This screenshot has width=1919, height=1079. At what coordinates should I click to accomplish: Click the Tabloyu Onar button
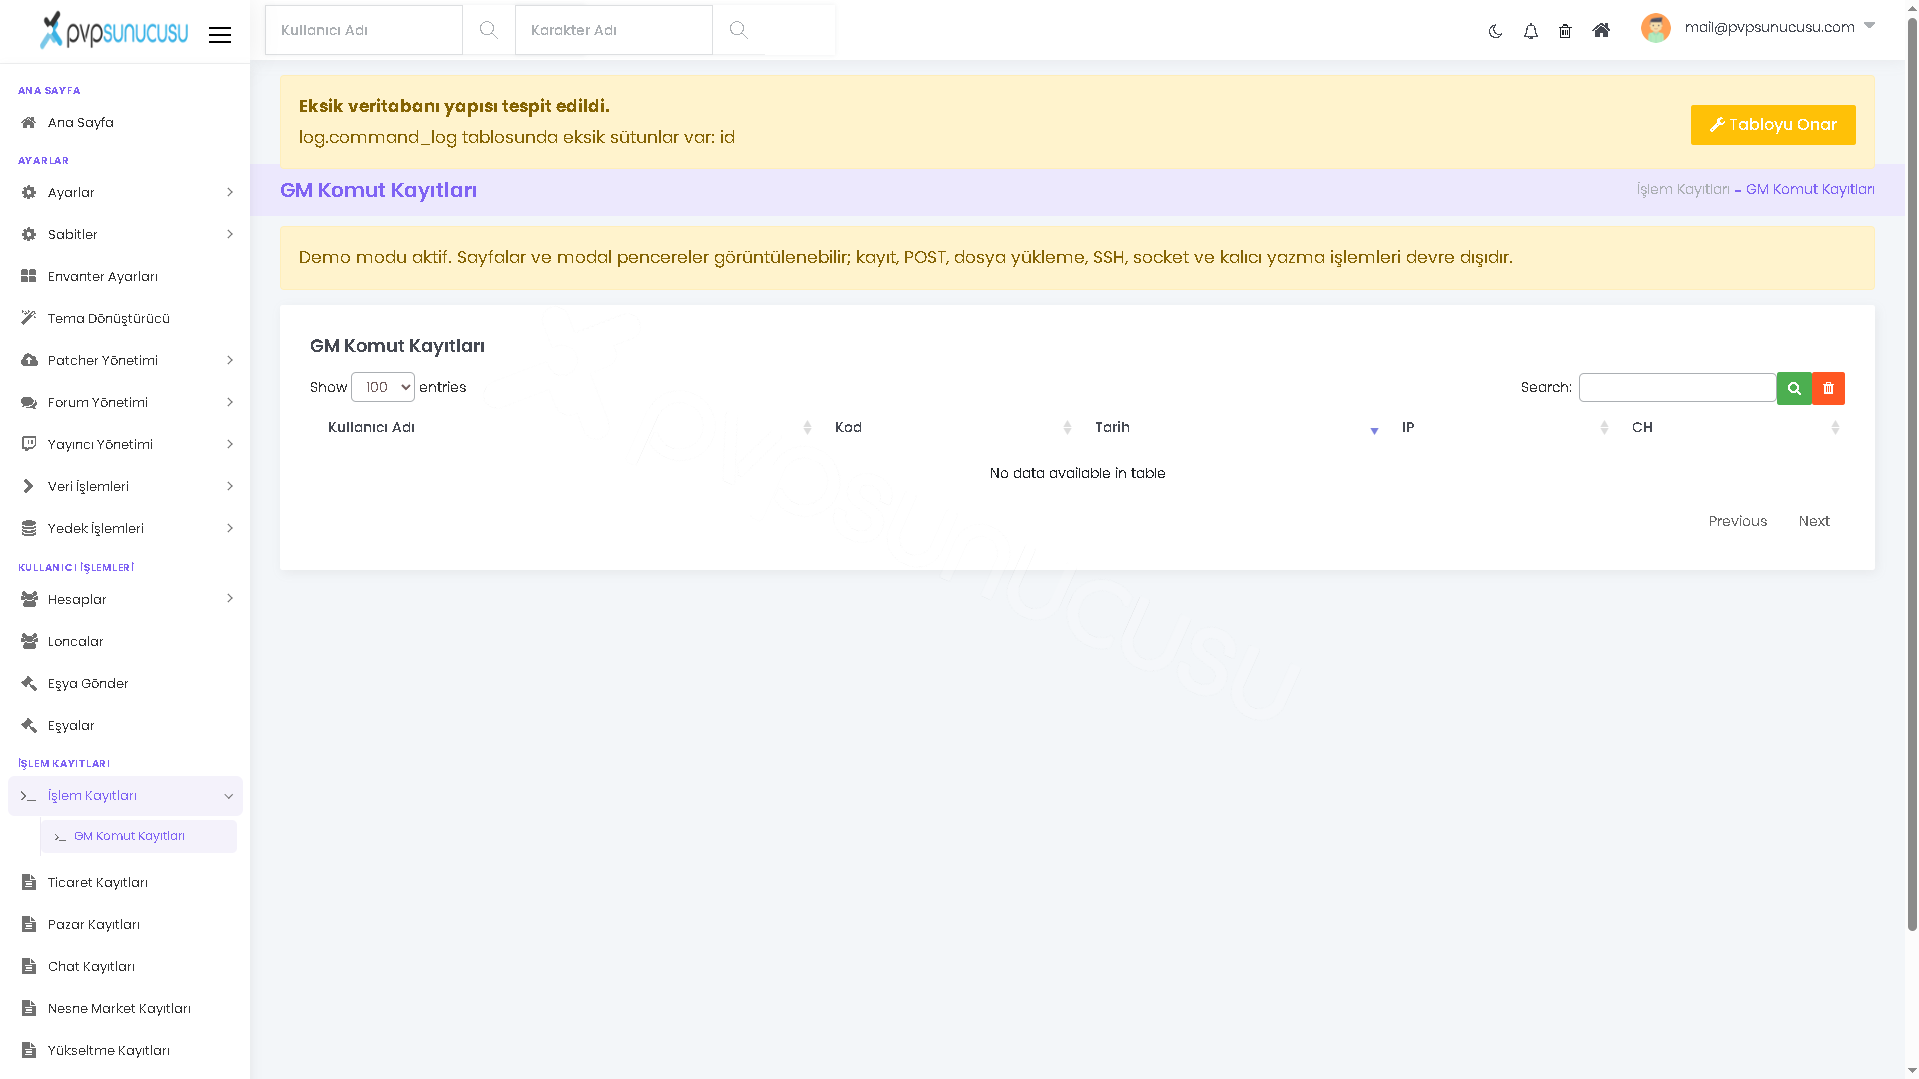pos(1773,125)
